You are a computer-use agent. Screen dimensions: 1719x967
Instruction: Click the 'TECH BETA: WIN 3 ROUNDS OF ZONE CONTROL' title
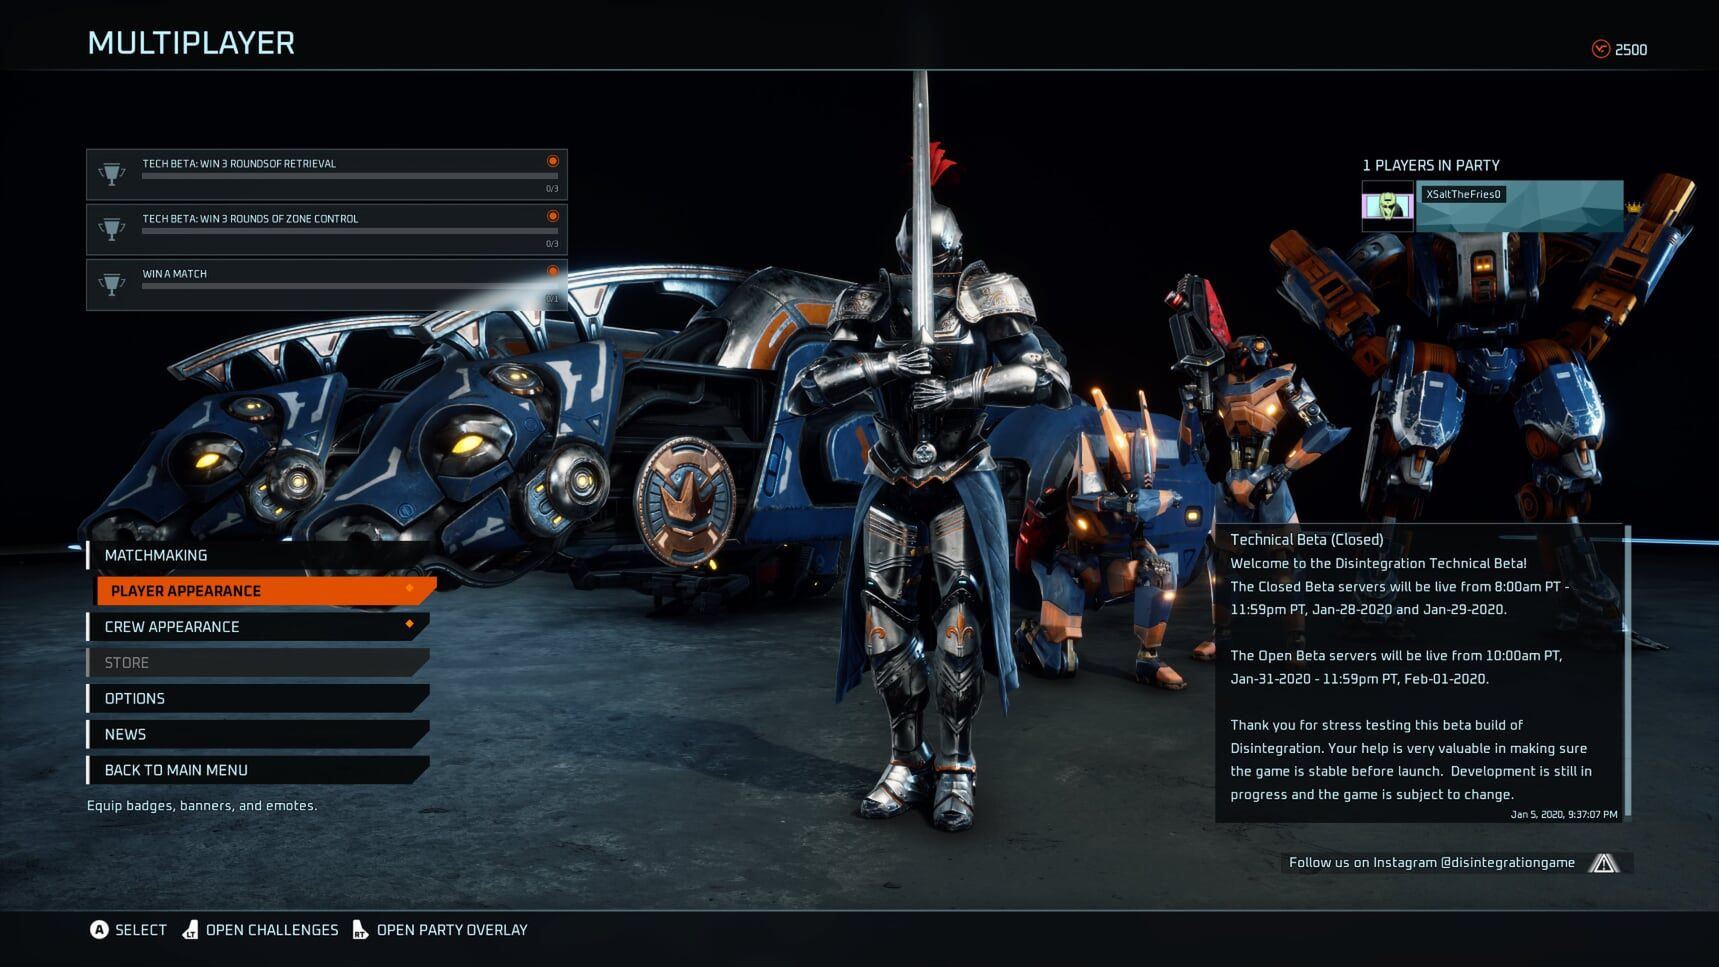click(x=250, y=218)
